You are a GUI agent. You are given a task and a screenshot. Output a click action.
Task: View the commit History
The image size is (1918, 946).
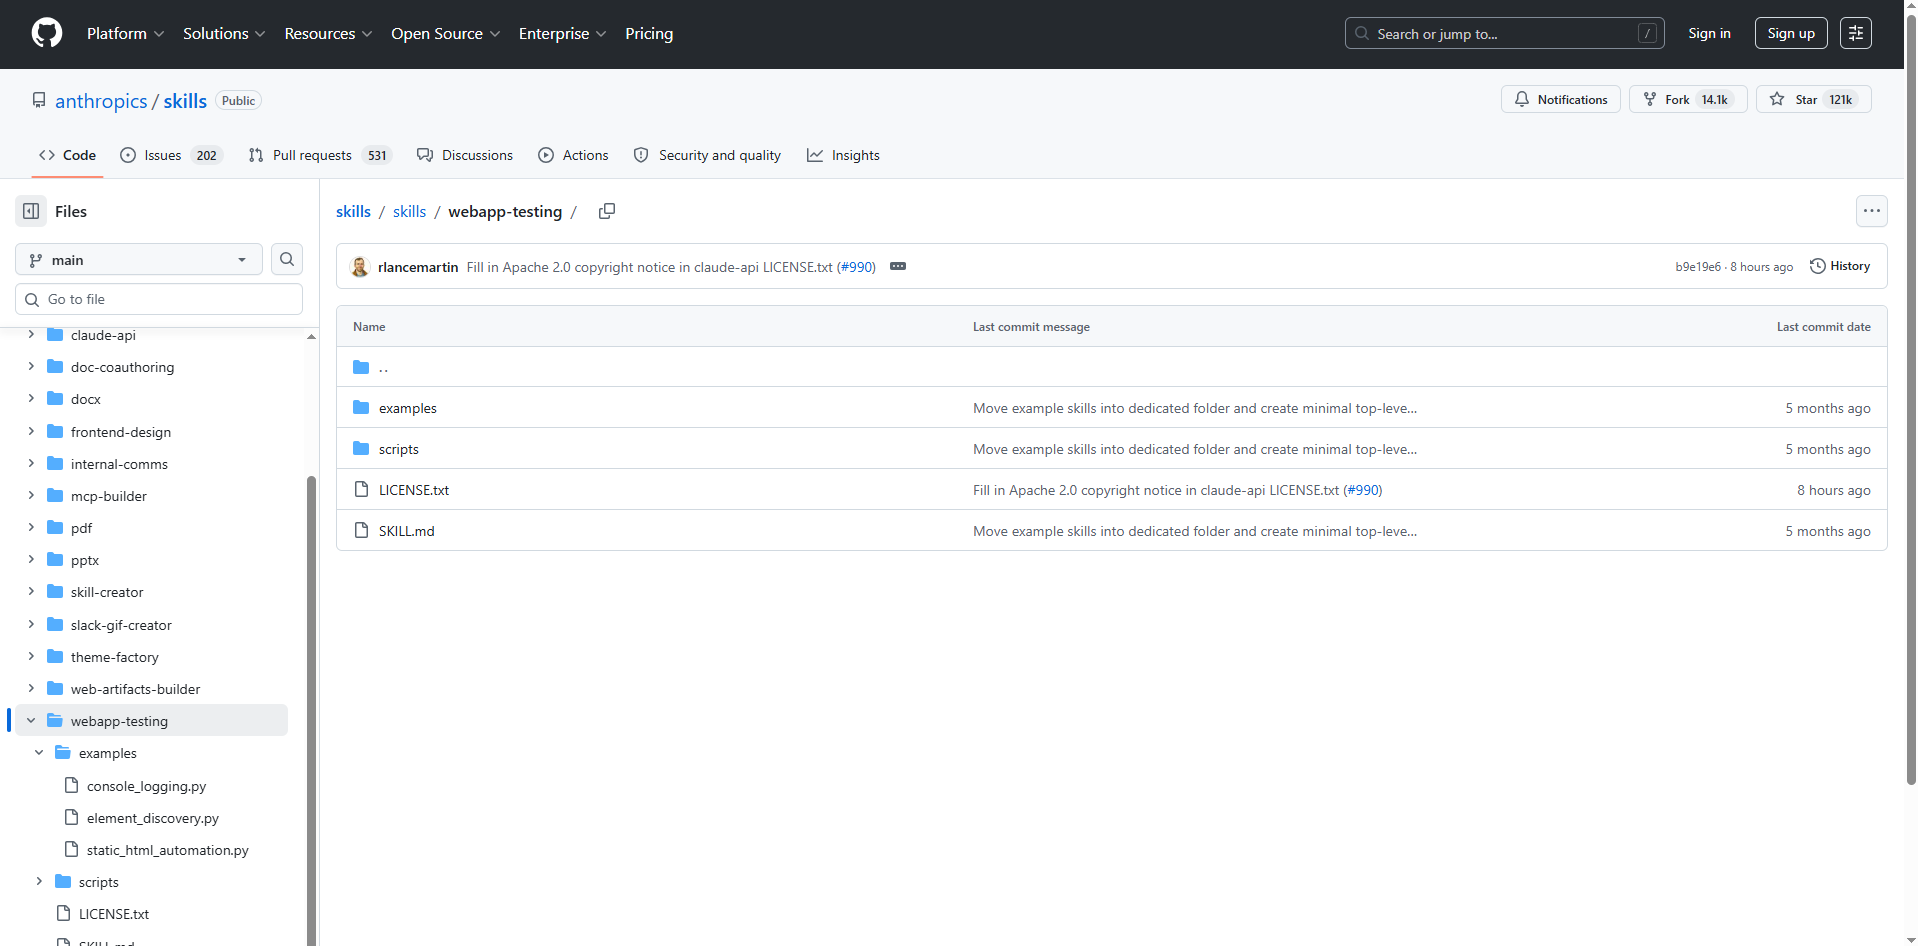tap(1840, 266)
